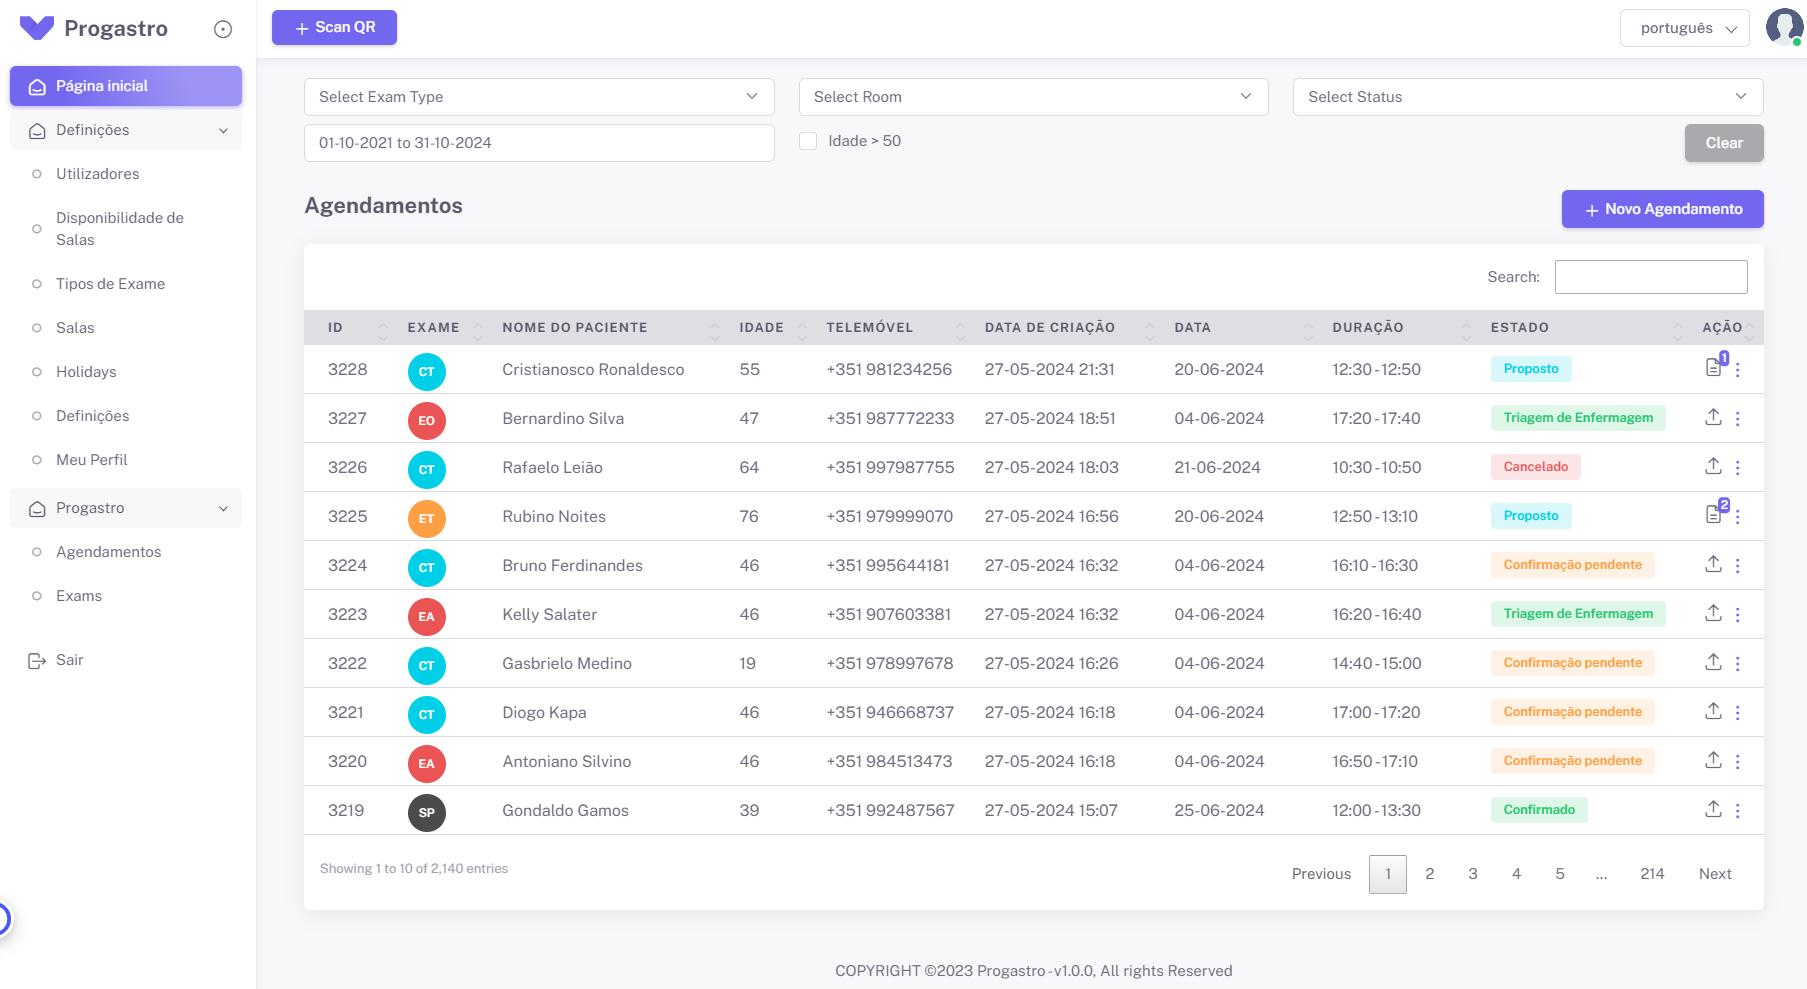1807x989 pixels.
Task: Sort table by Estado column
Action: pyautogui.click(x=1586, y=328)
